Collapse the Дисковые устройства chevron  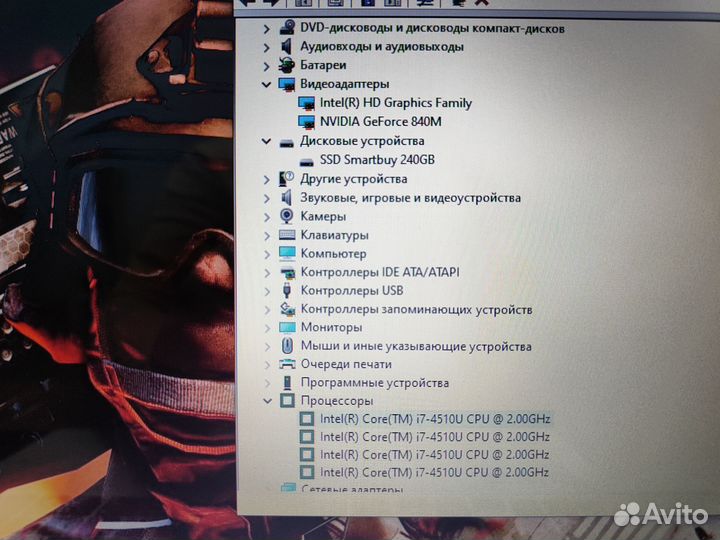click(x=266, y=141)
